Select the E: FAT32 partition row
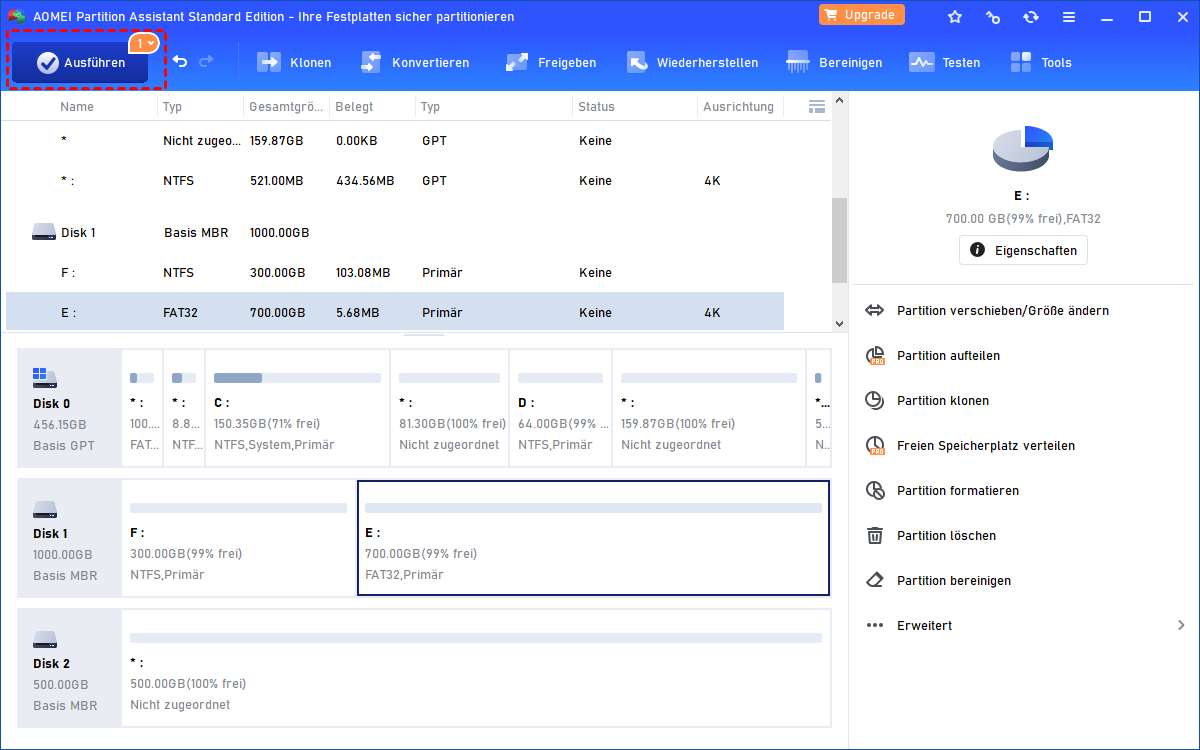The width and height of the screenshot is (1200, 750). (x=395, y=312)
